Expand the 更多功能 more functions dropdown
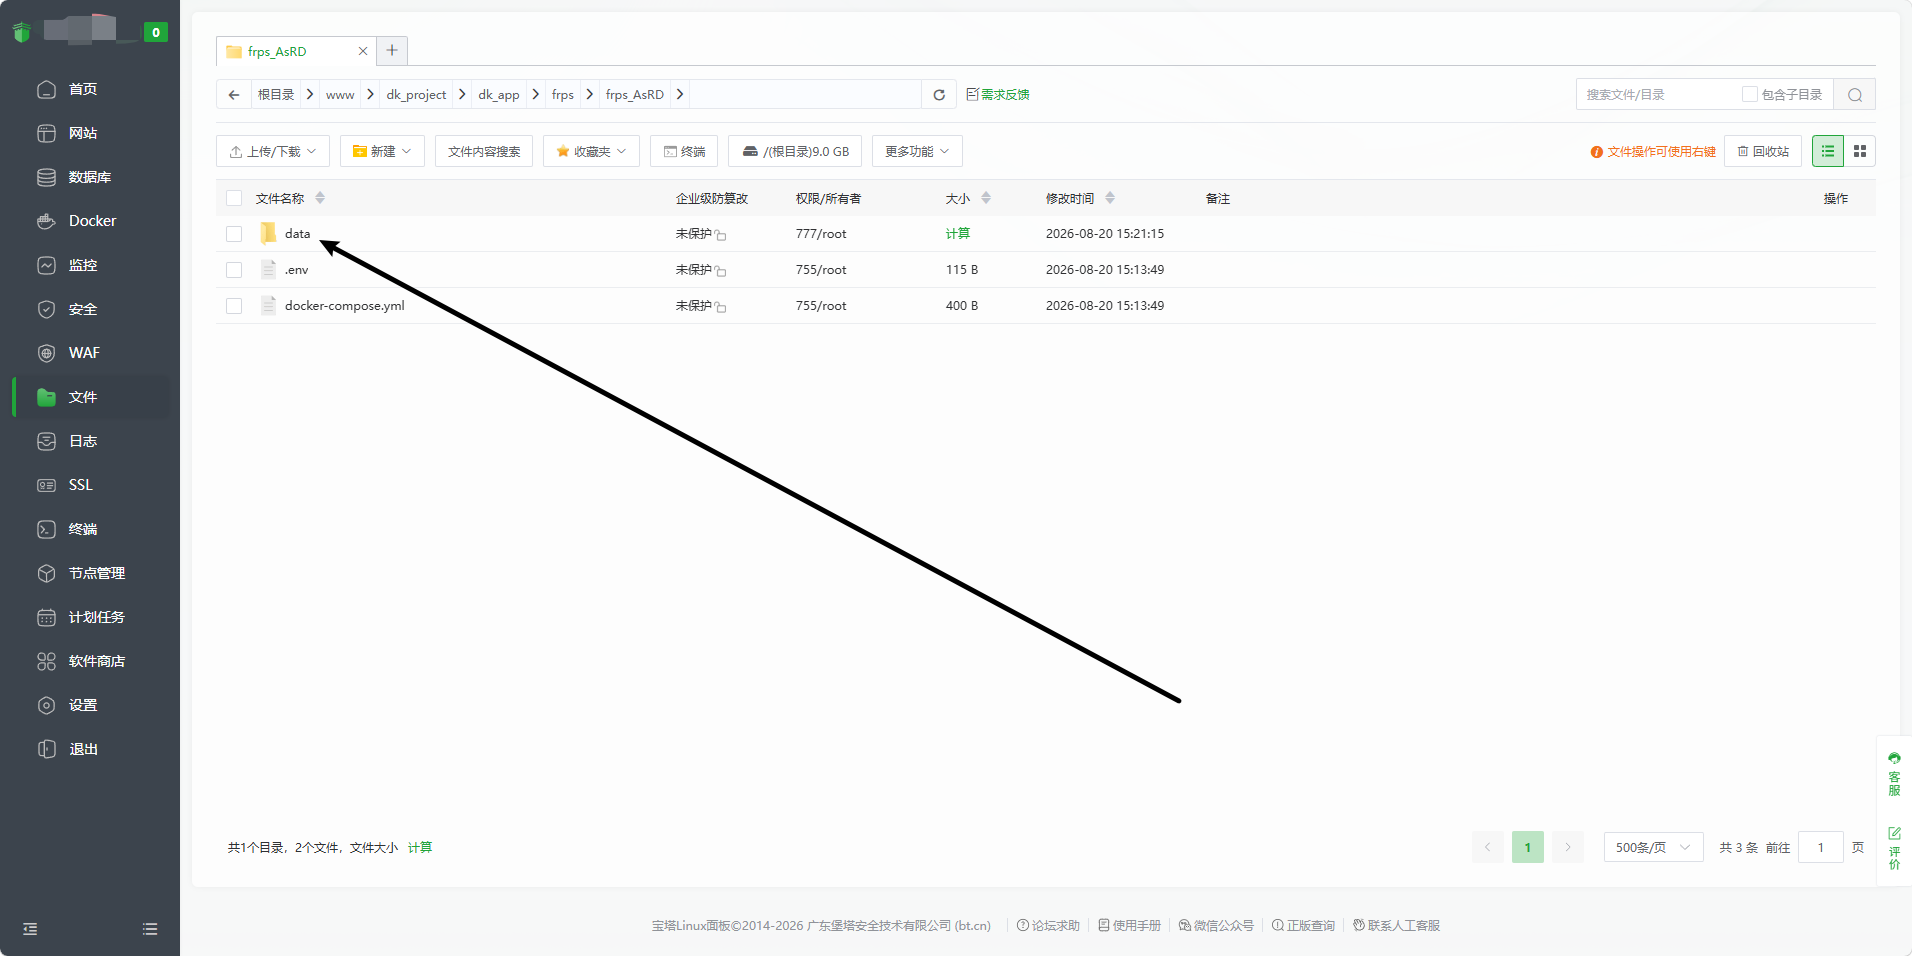 coord(917,151)
